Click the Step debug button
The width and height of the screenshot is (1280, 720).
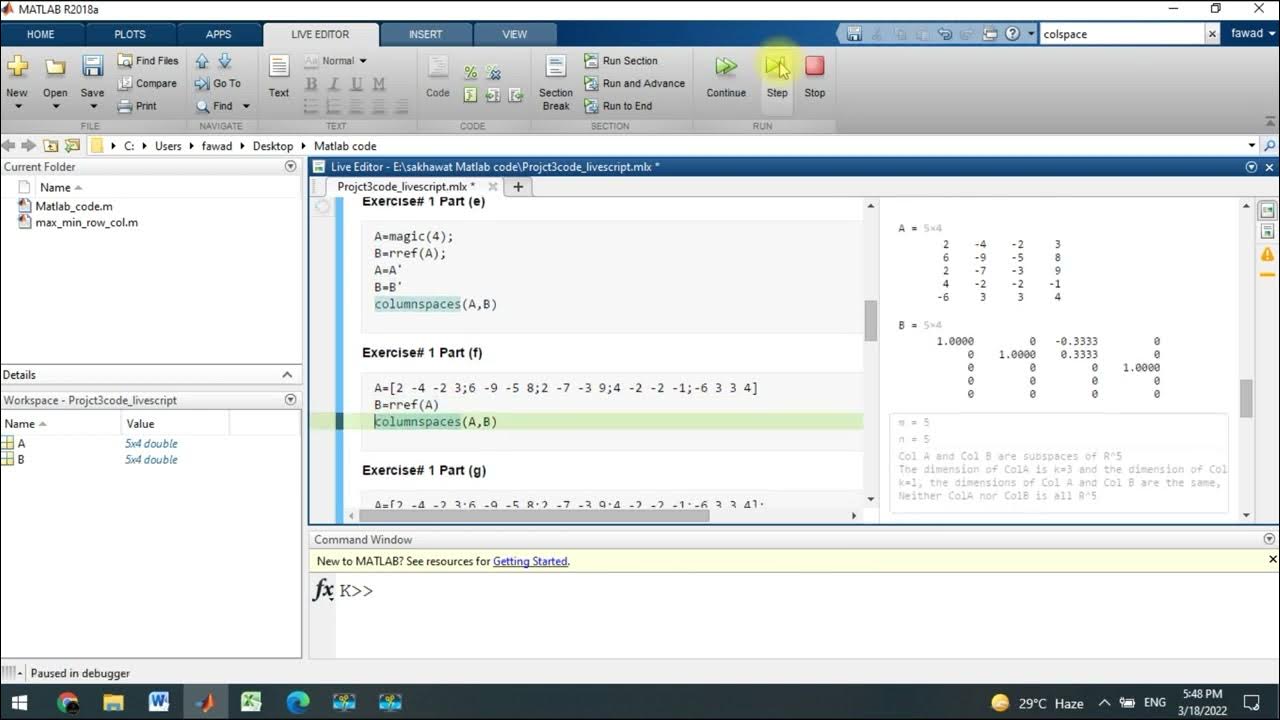[x=777, y=77]
